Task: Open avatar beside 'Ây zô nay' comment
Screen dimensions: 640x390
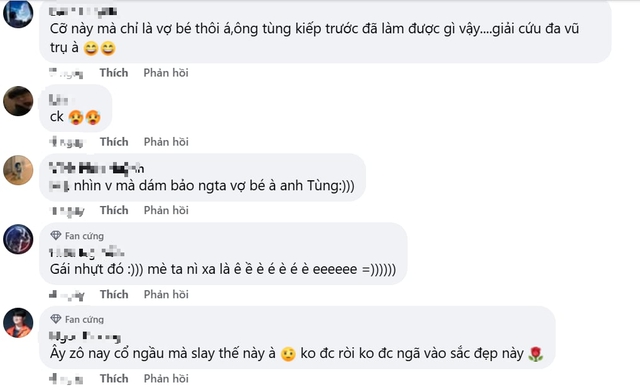Action: (x=18, y=323)
